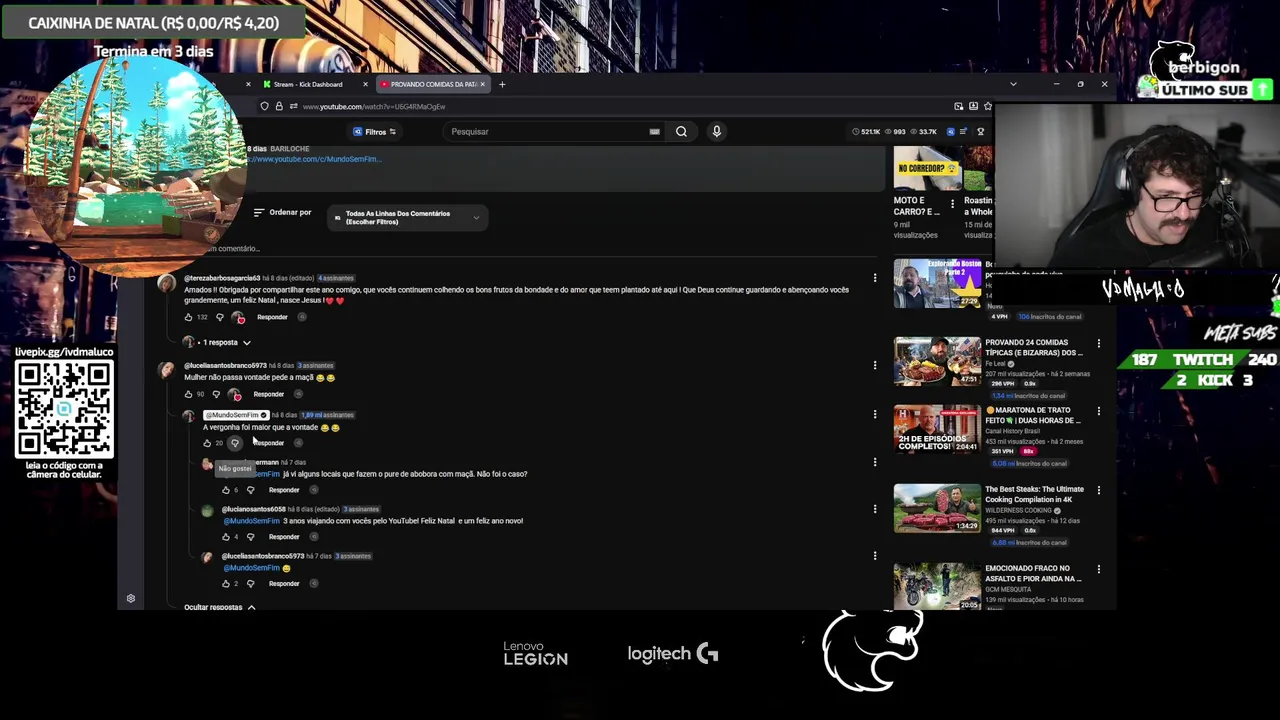
Task: Like the reply about pure de abobora com maçã
Action: [226, 490]
